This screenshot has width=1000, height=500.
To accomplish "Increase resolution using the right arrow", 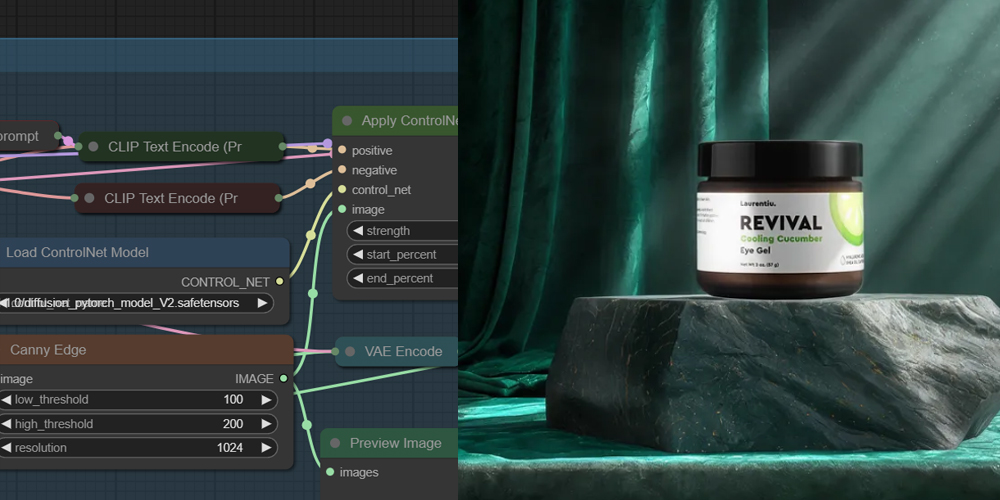I will [266, 448].
